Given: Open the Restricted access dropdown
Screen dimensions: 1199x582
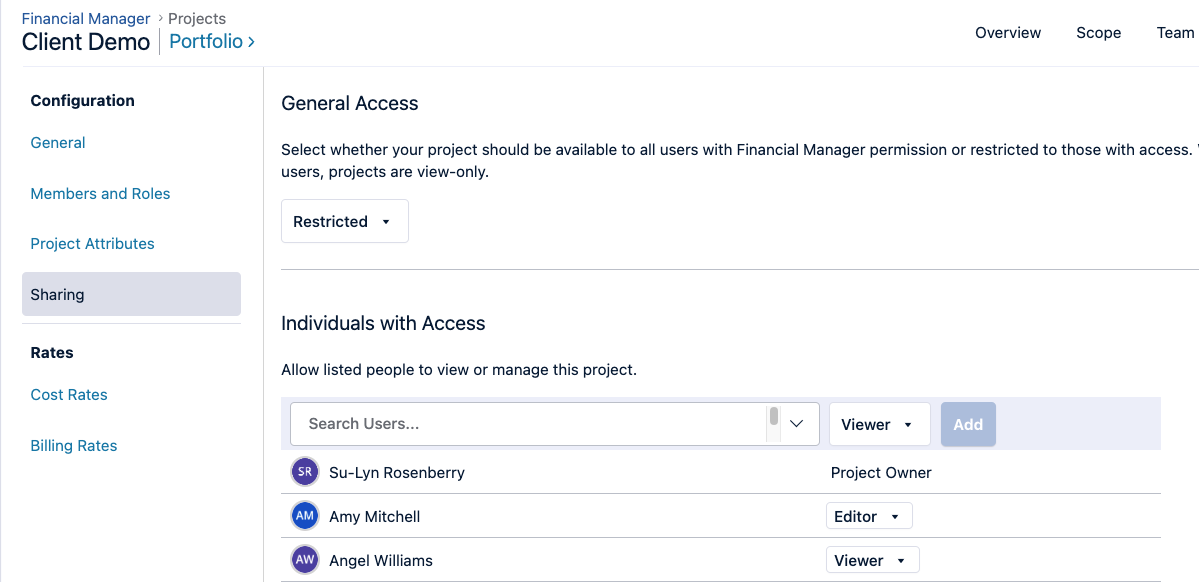Looking at the screenshot, I should coord(344,222).
